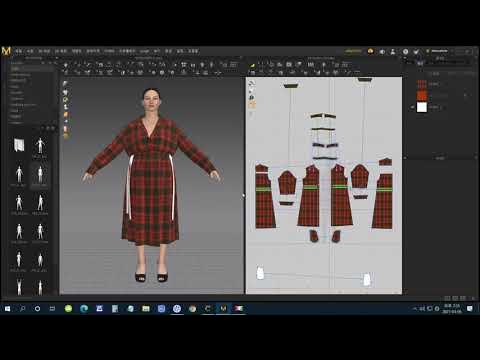Viewport: 480px width, 360px height.
Task: Click the white round icon beside the user icon
Action: pyautogui.click(x=405, y=51)
